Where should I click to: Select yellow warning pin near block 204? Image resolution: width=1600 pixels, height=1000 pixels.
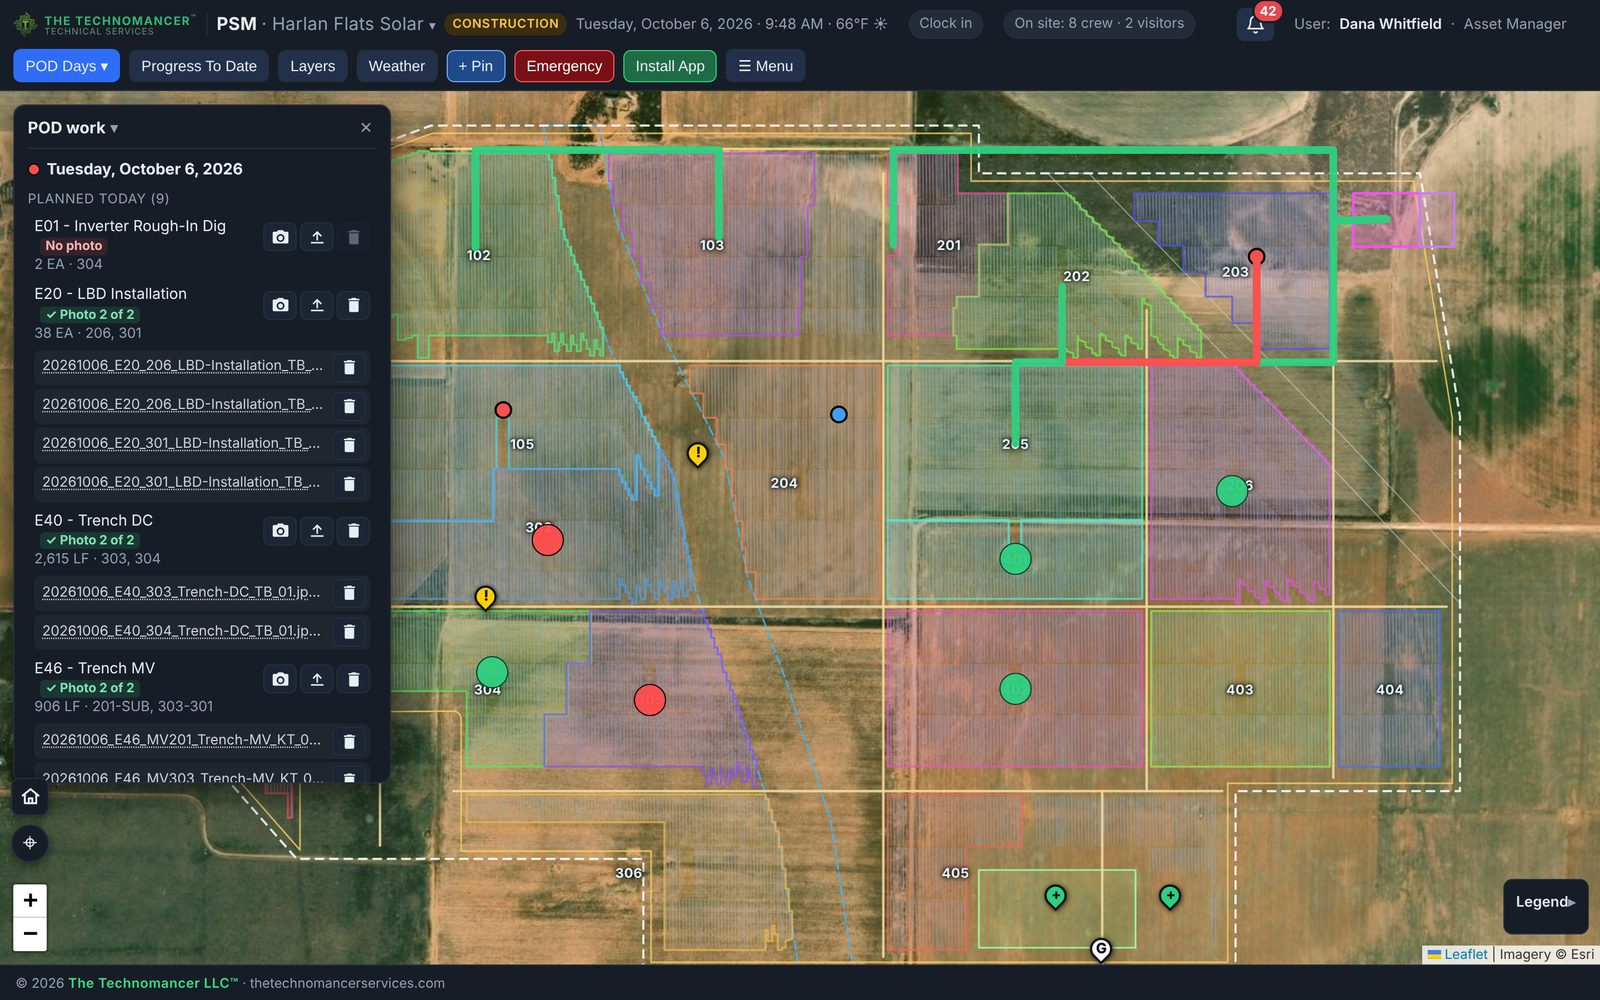point(697,455)
